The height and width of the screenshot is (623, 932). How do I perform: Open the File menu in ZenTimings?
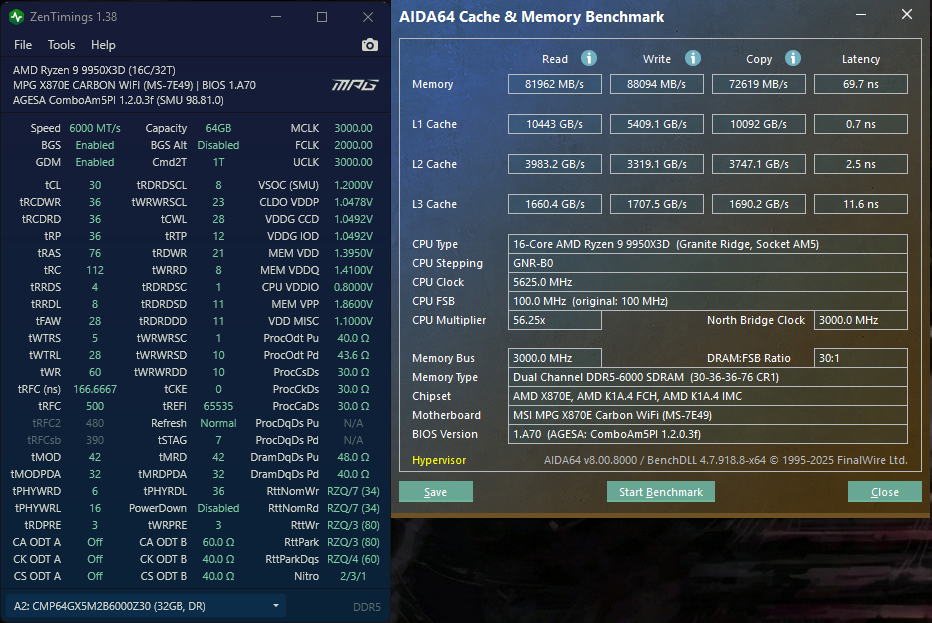click(23, 45)
